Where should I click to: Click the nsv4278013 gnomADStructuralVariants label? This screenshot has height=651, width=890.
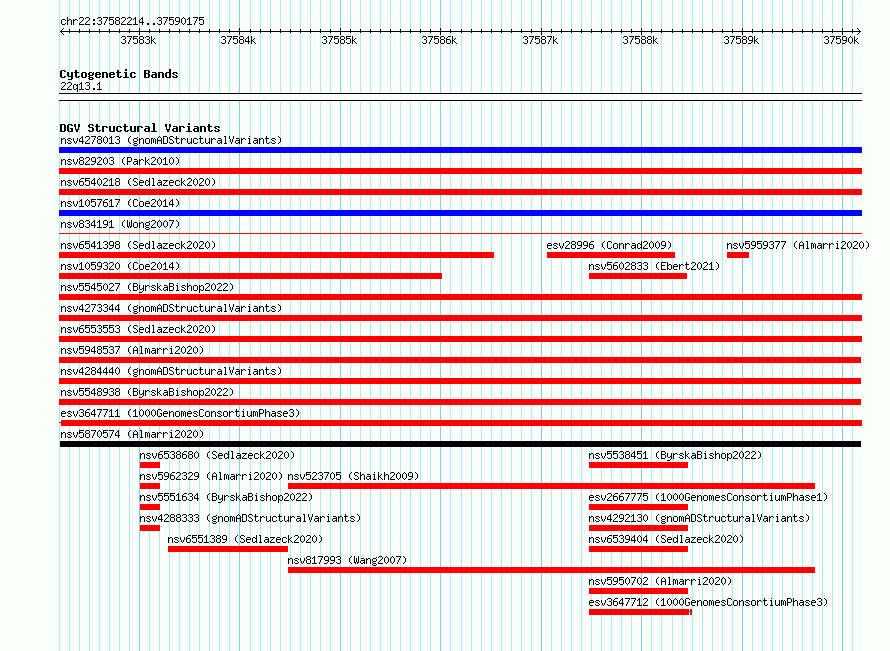(171, 140)
